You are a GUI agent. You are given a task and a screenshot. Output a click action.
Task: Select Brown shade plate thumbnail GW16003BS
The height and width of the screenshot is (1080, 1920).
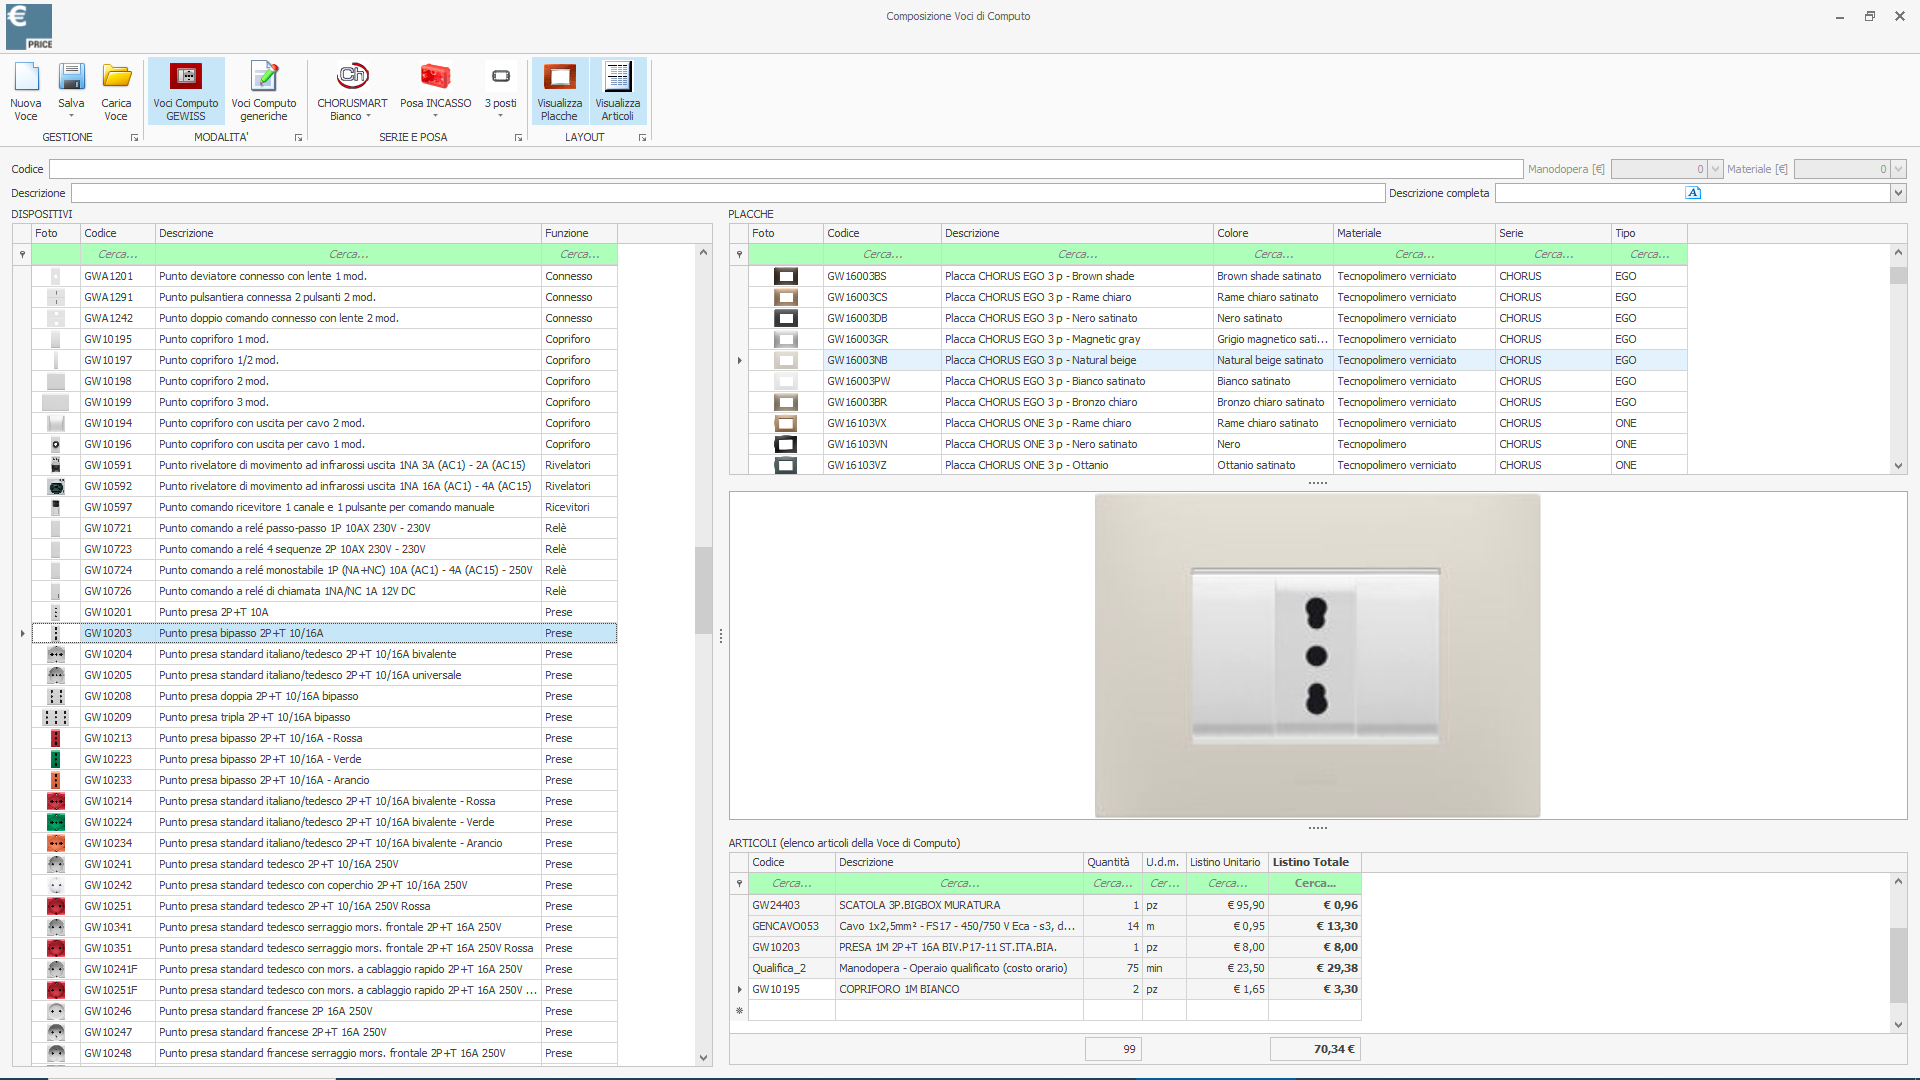pos(786,276)
